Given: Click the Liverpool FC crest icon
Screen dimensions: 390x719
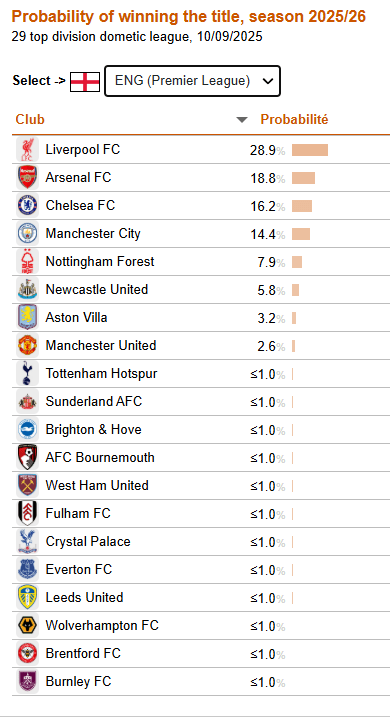Looking at the screenshot, I should 27,149.
